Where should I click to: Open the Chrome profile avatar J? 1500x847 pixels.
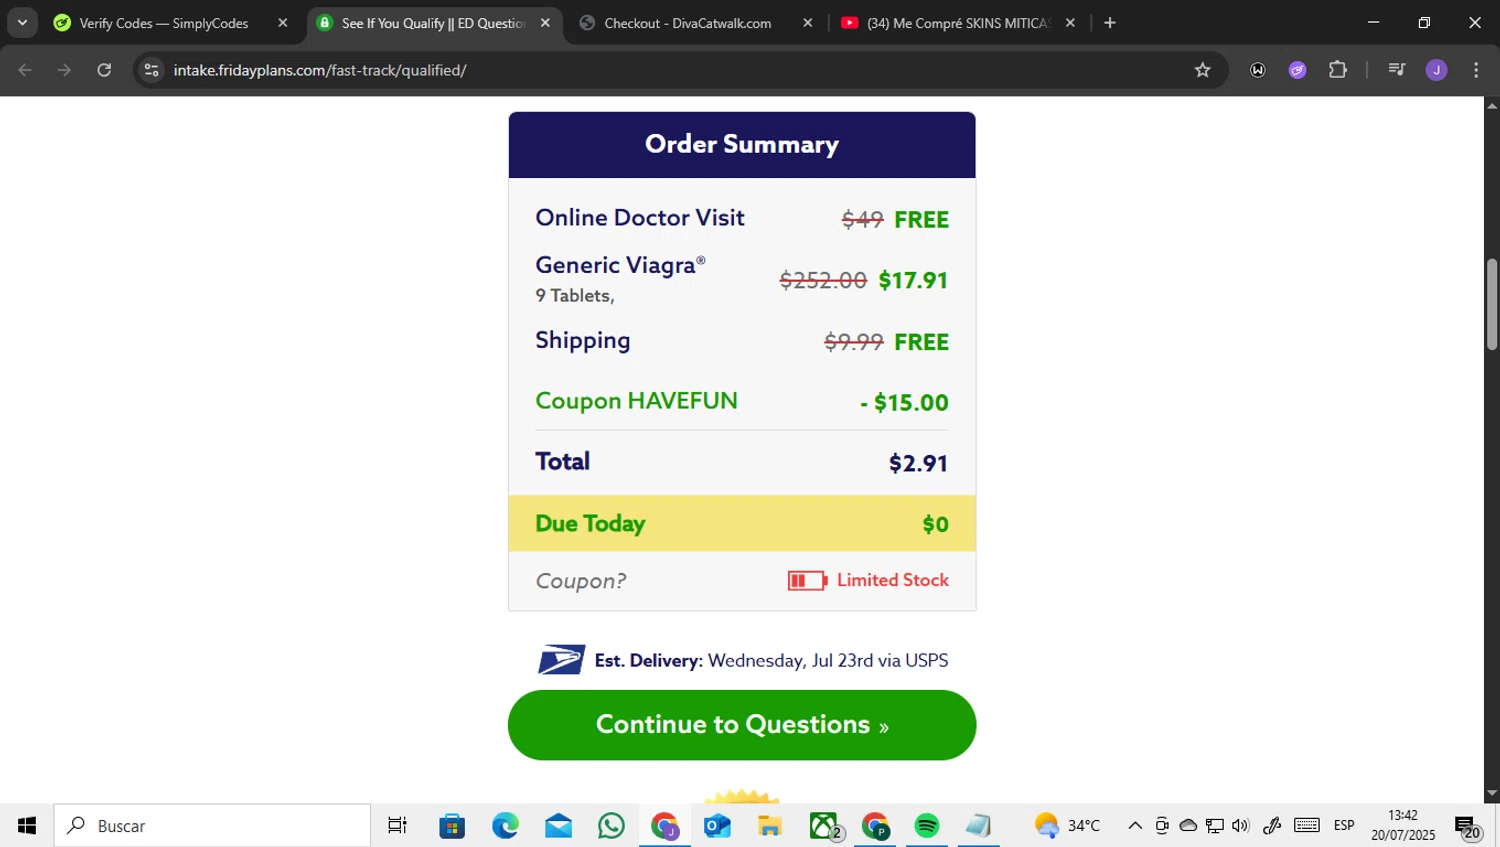[x=1436, y=70]
